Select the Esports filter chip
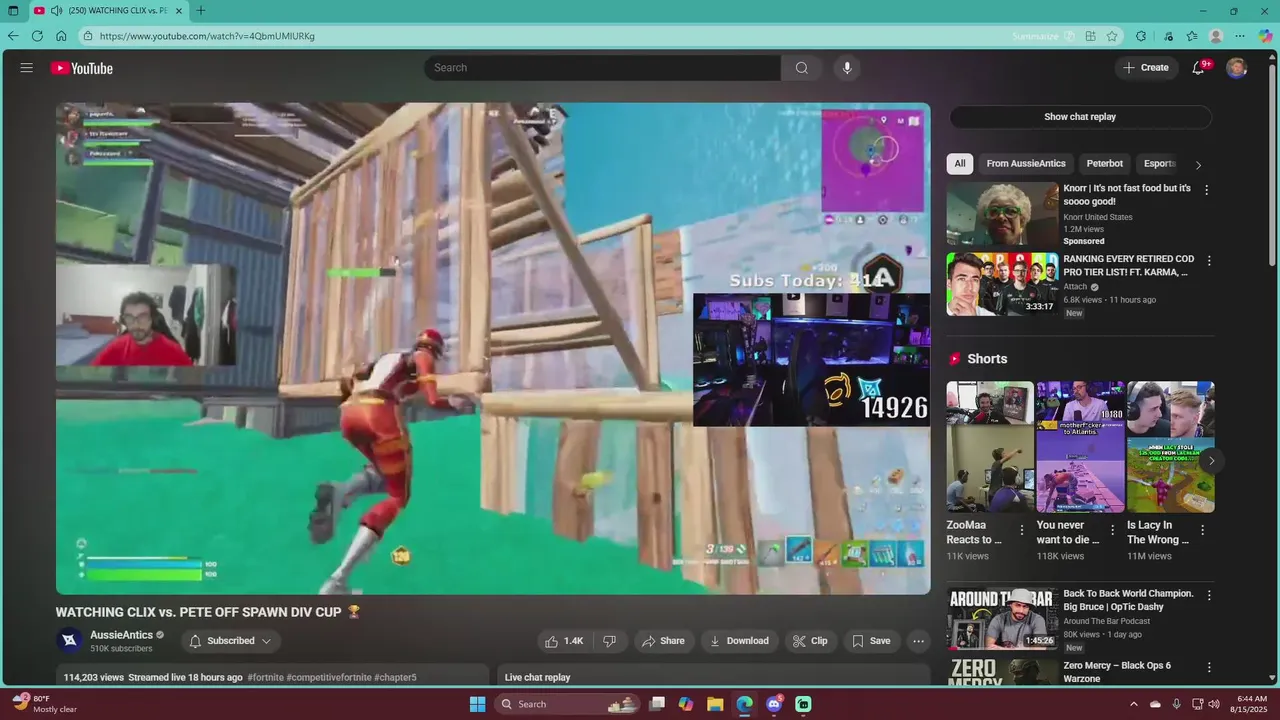 click(1160, 164)
